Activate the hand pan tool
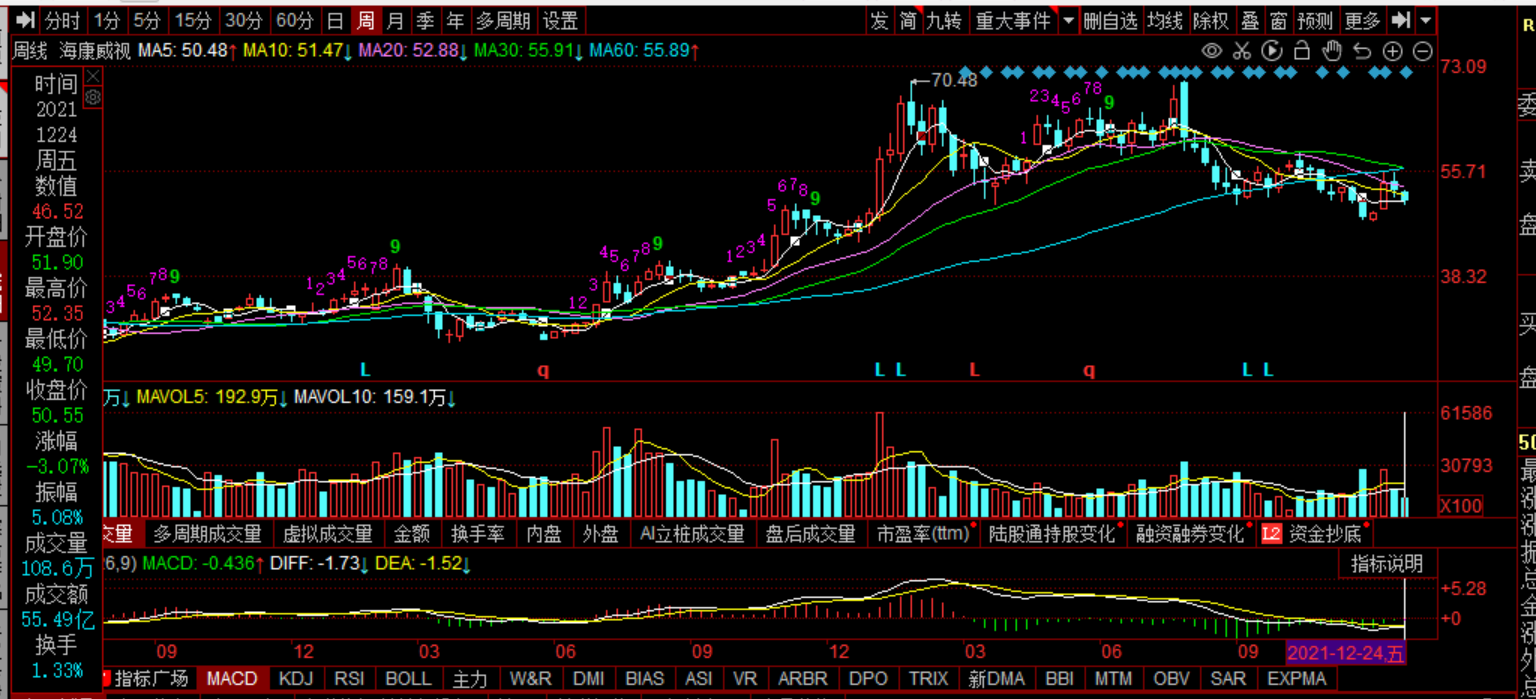This screenshot has width=1536, height=699. point(1331,51)
